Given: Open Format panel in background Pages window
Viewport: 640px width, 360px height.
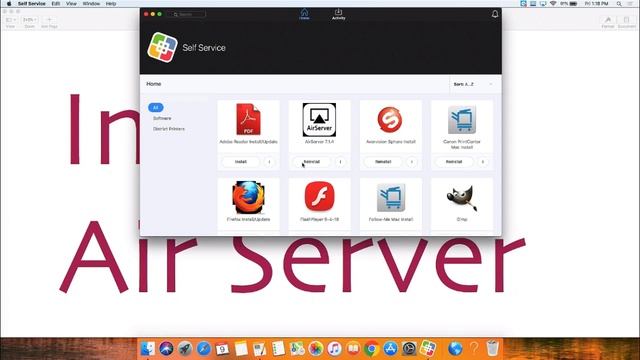Looking at the screenshot, I should [x=608, y=22].
